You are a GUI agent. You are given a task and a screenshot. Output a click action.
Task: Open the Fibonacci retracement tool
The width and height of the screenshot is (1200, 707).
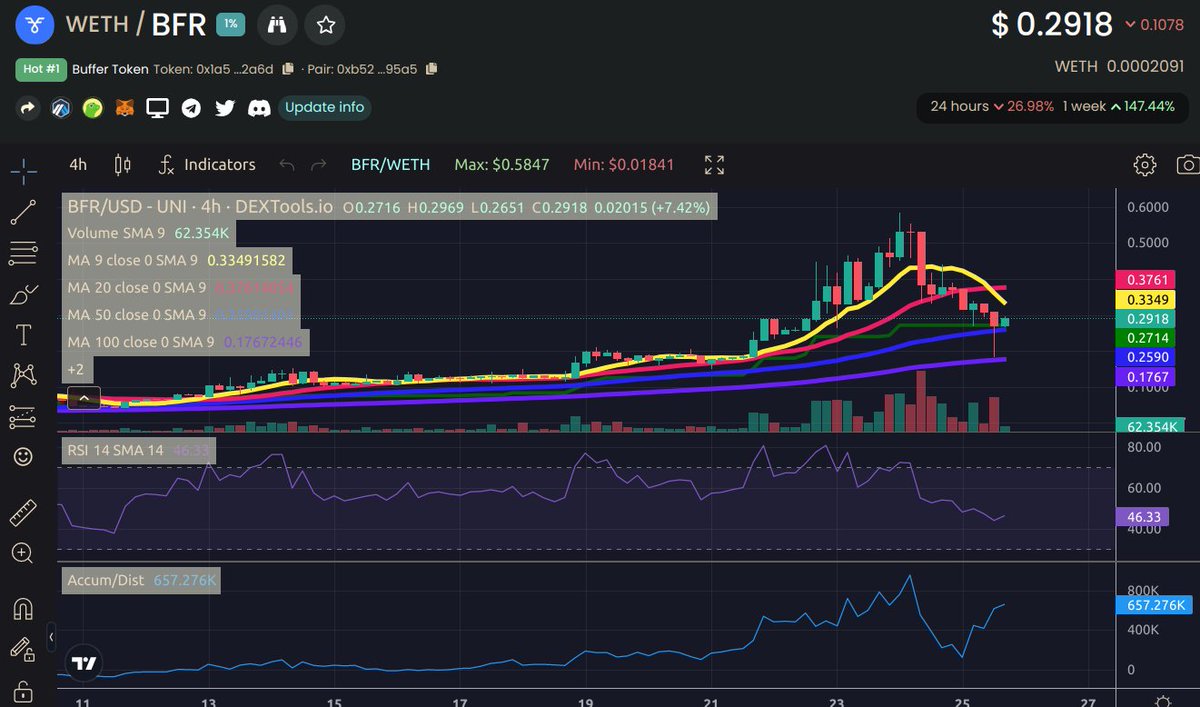(x=24, y=253)
